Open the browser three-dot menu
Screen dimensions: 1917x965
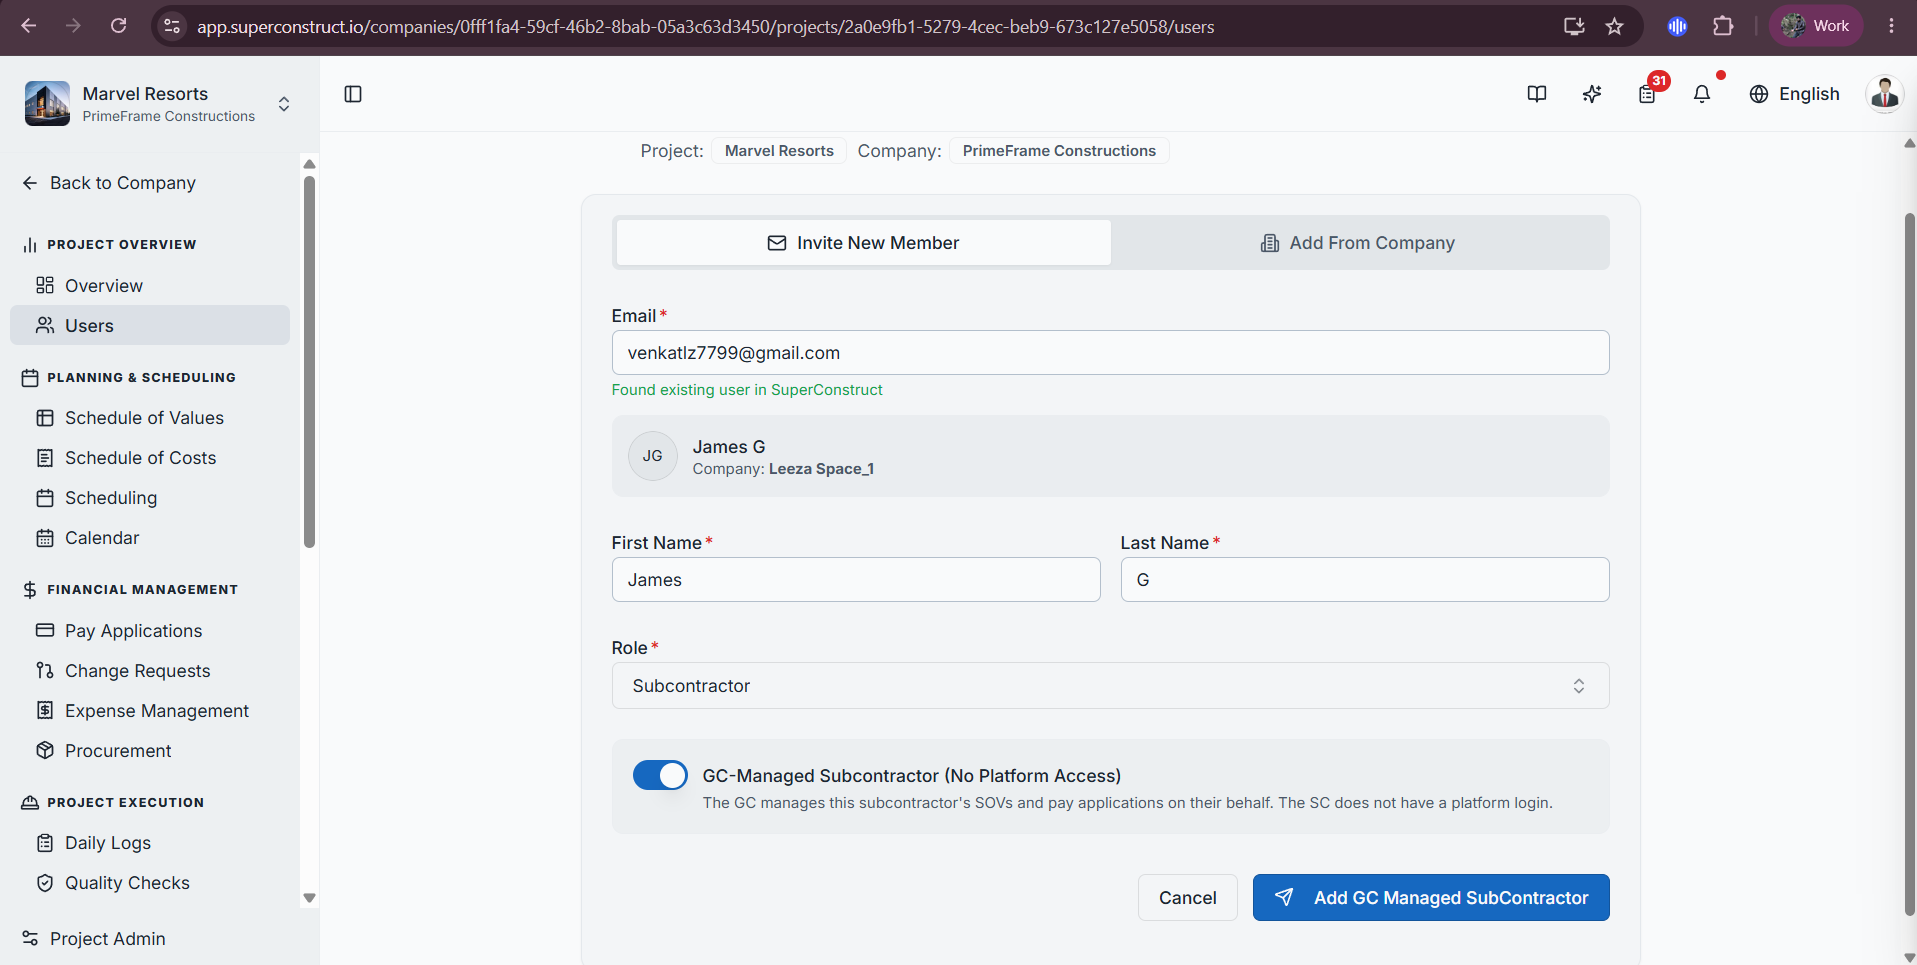(x=1891, y=26)
